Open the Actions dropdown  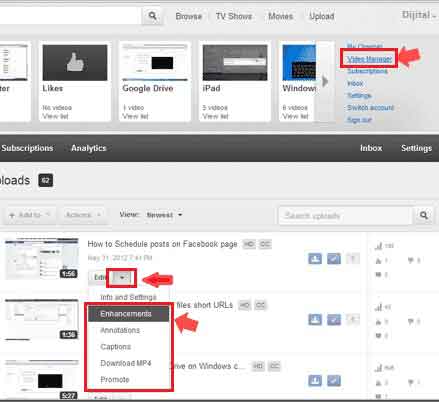[x=83, y=215]
